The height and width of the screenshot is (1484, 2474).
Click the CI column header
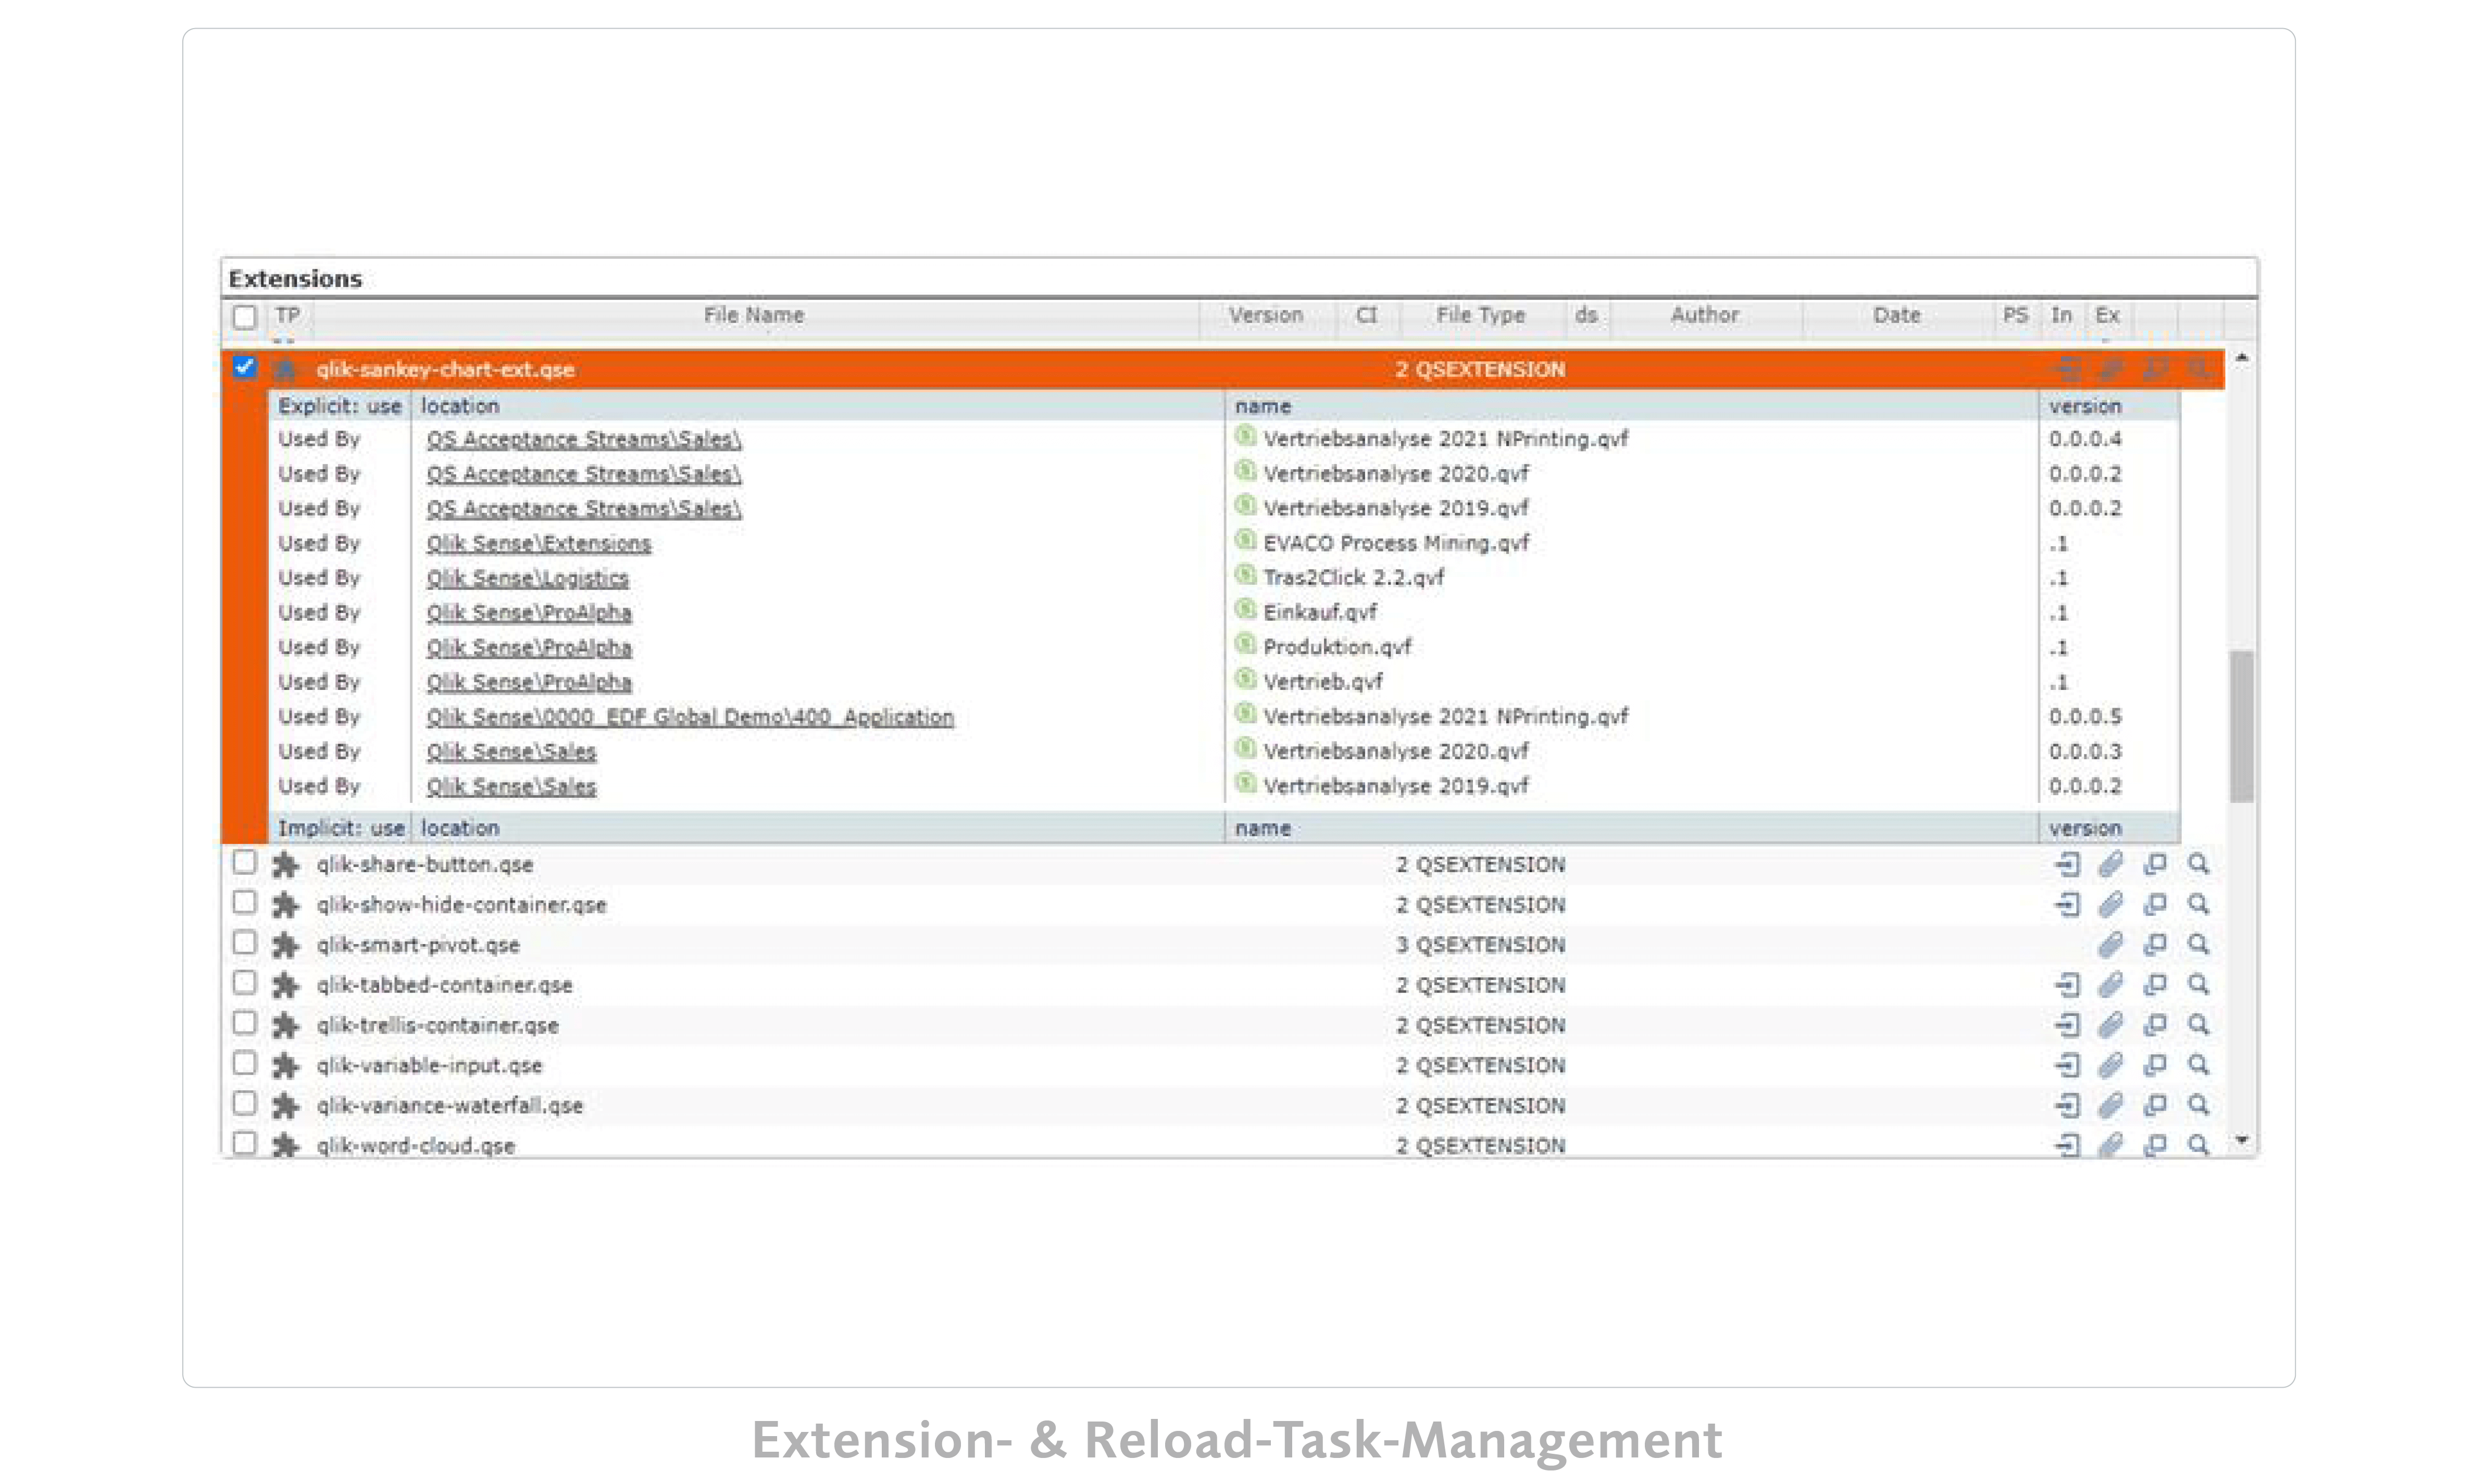(1367, 315)
